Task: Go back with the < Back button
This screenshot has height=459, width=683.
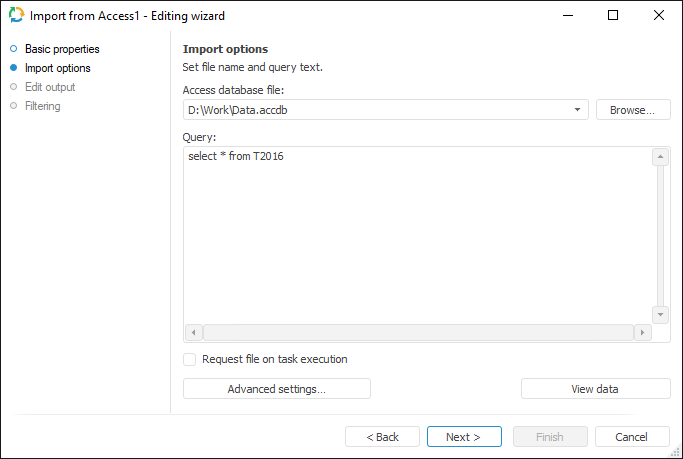Action: (x=382, y=437)
